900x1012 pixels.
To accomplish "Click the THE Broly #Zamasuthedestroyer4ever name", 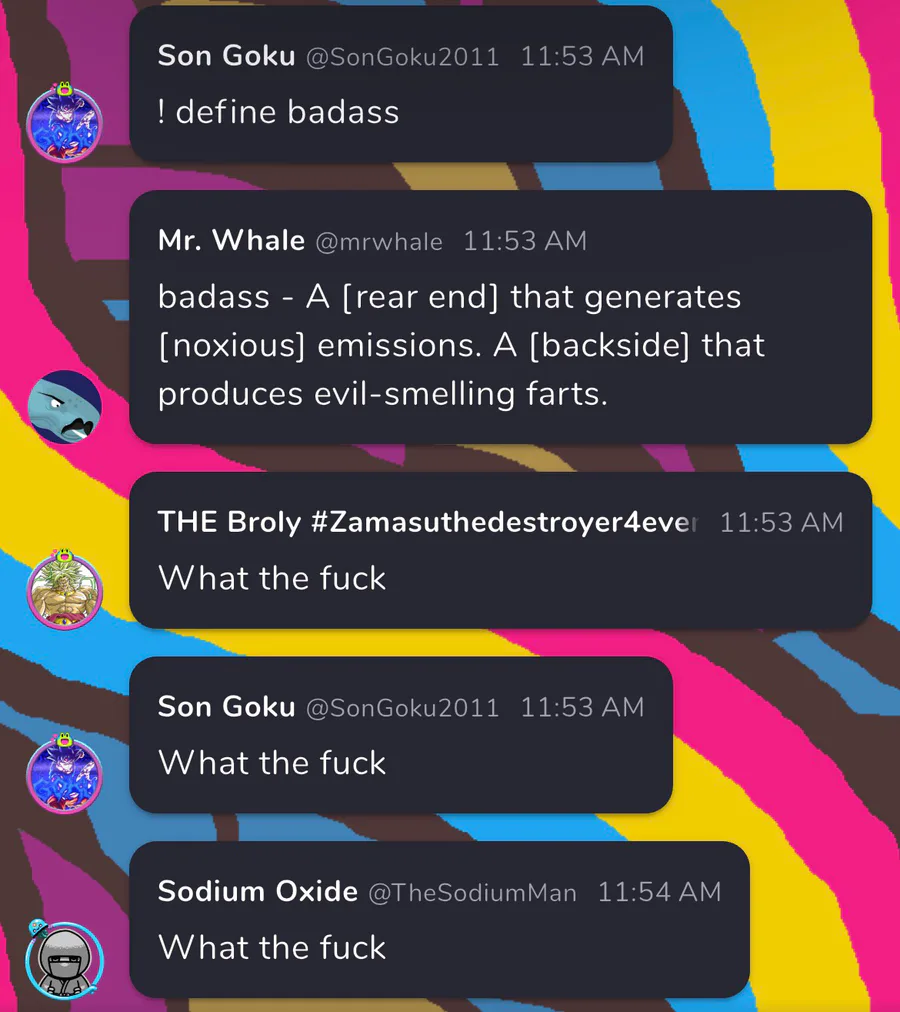I will pos(428,522).
